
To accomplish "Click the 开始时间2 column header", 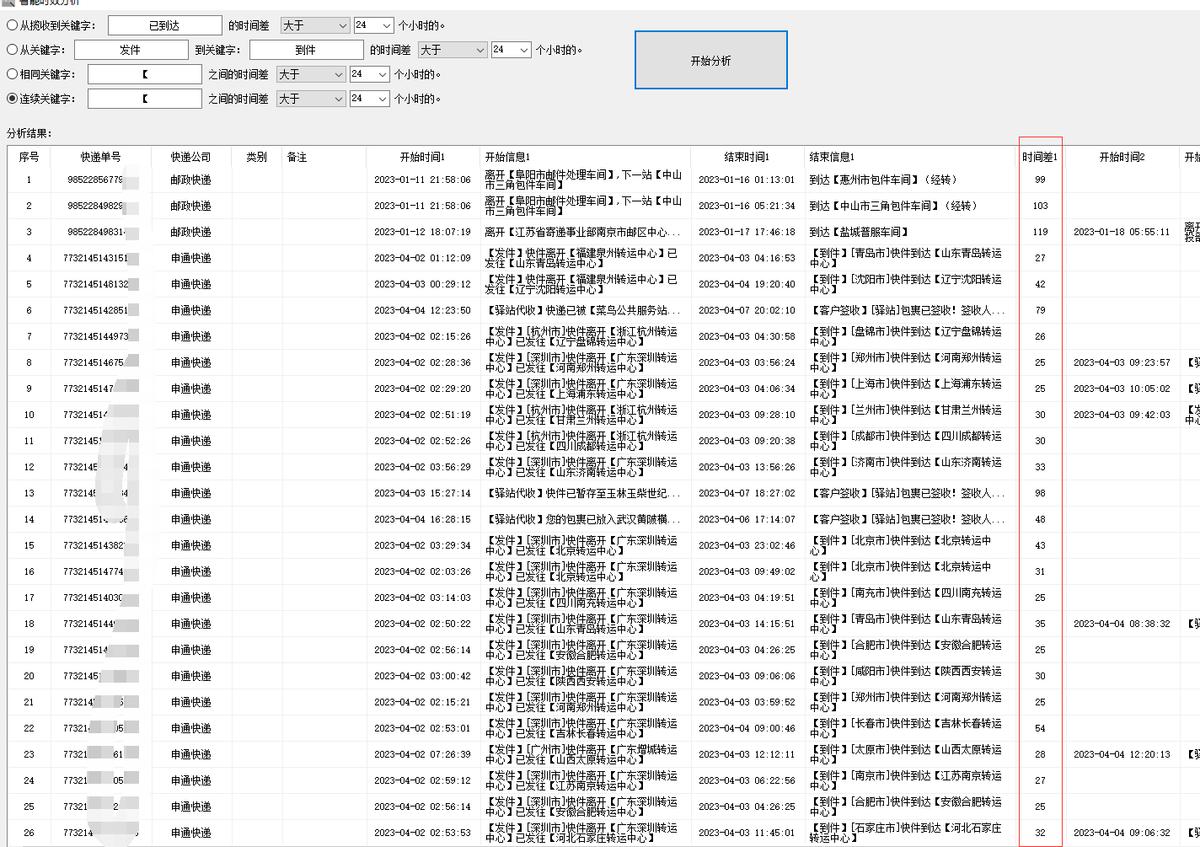I will (1122, 157).
